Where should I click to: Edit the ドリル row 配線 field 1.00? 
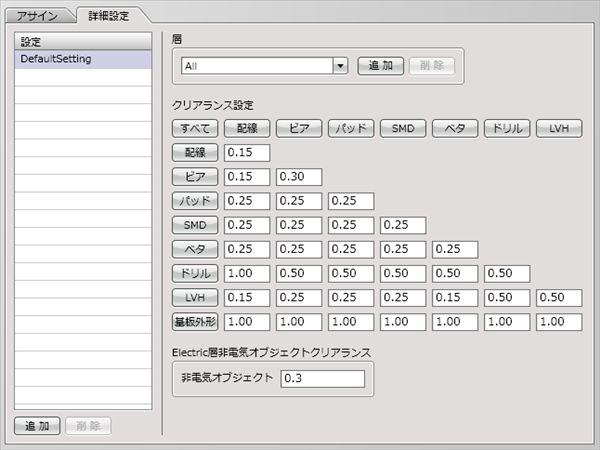[x=247, y=274]
